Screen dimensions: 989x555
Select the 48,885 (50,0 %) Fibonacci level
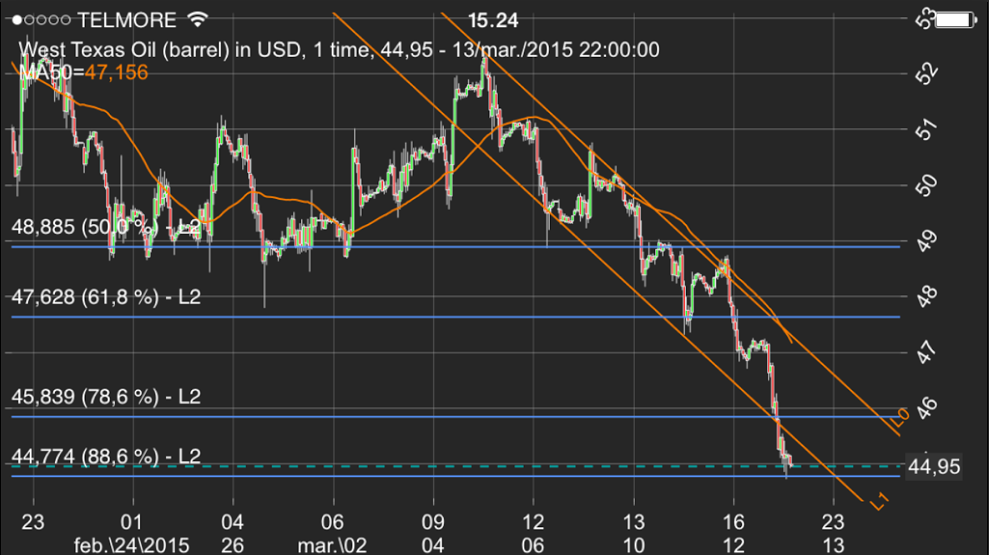(x=106, y=227)
